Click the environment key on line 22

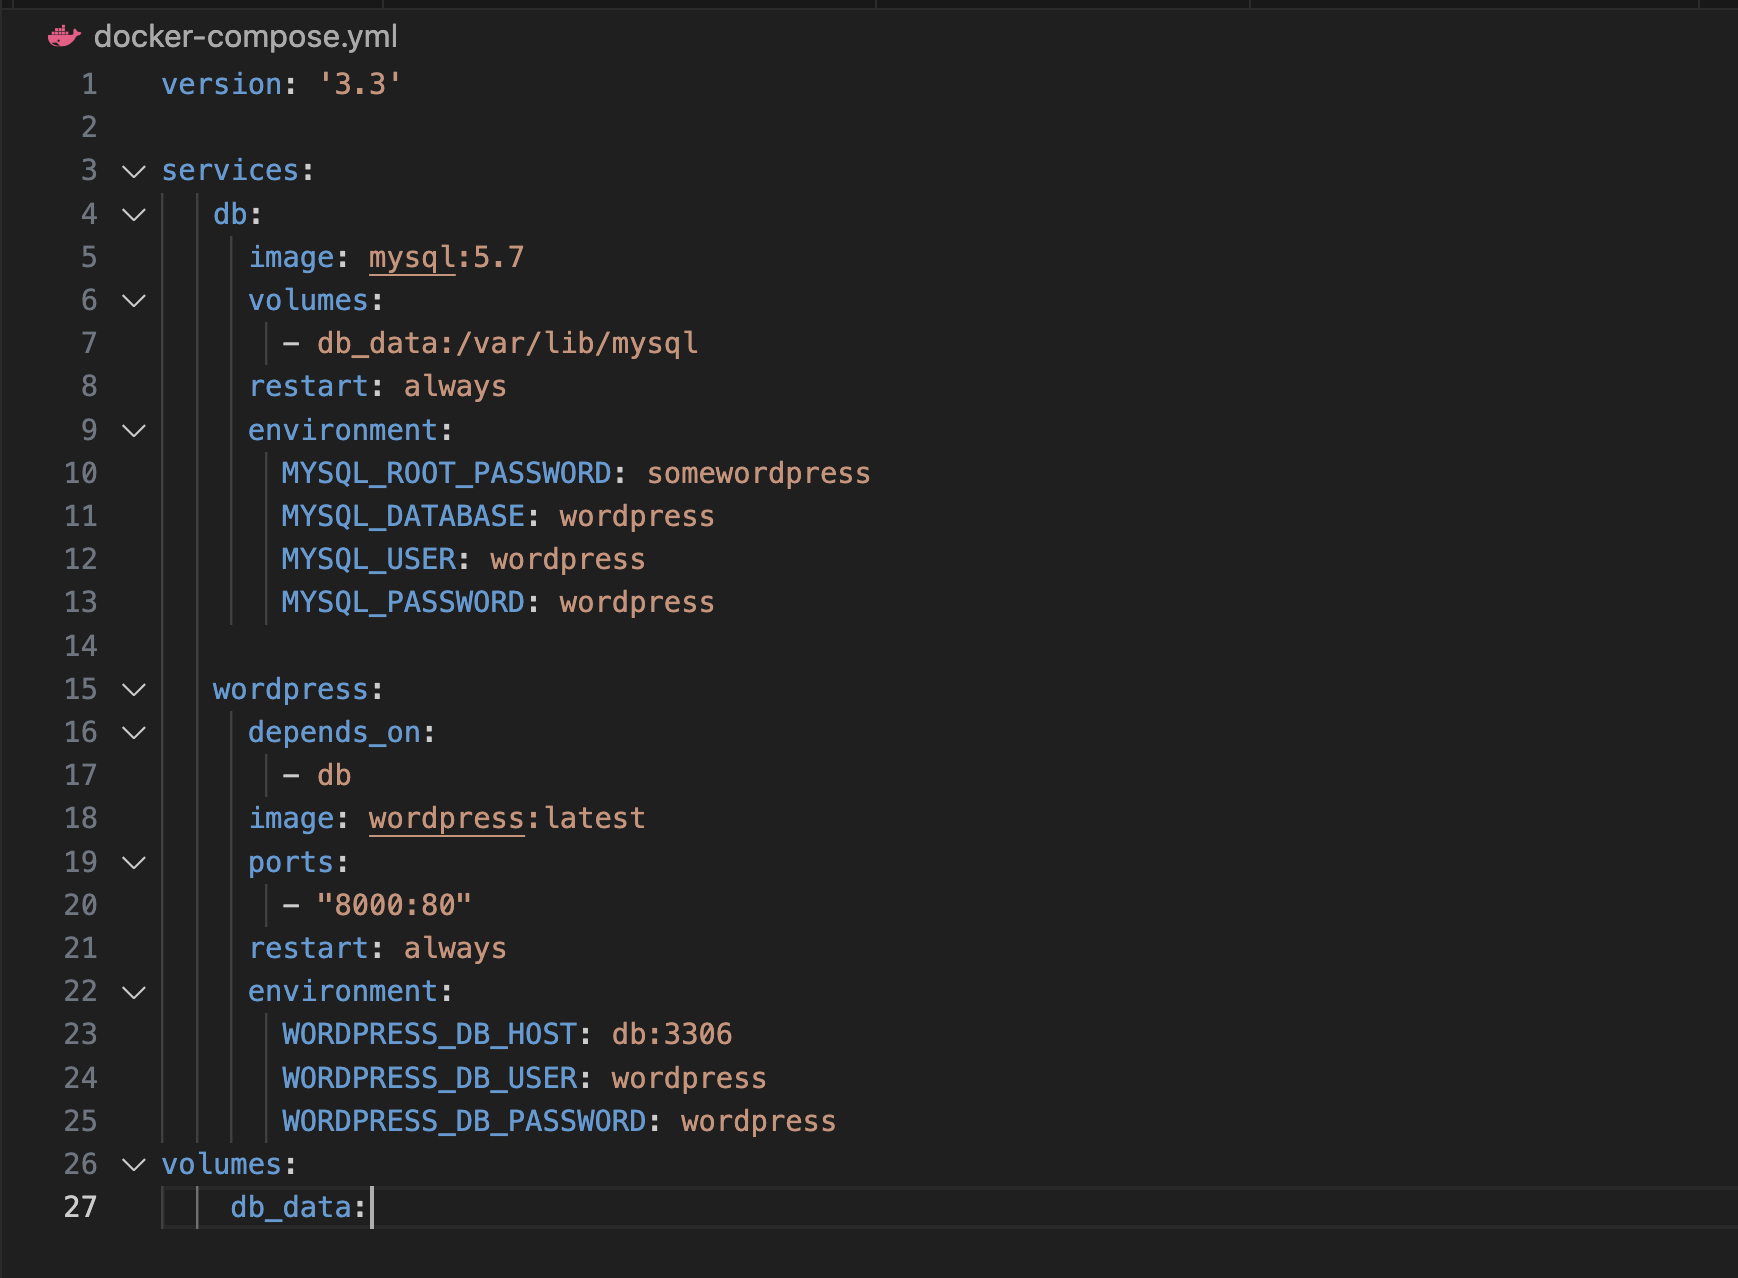point(343,992)
